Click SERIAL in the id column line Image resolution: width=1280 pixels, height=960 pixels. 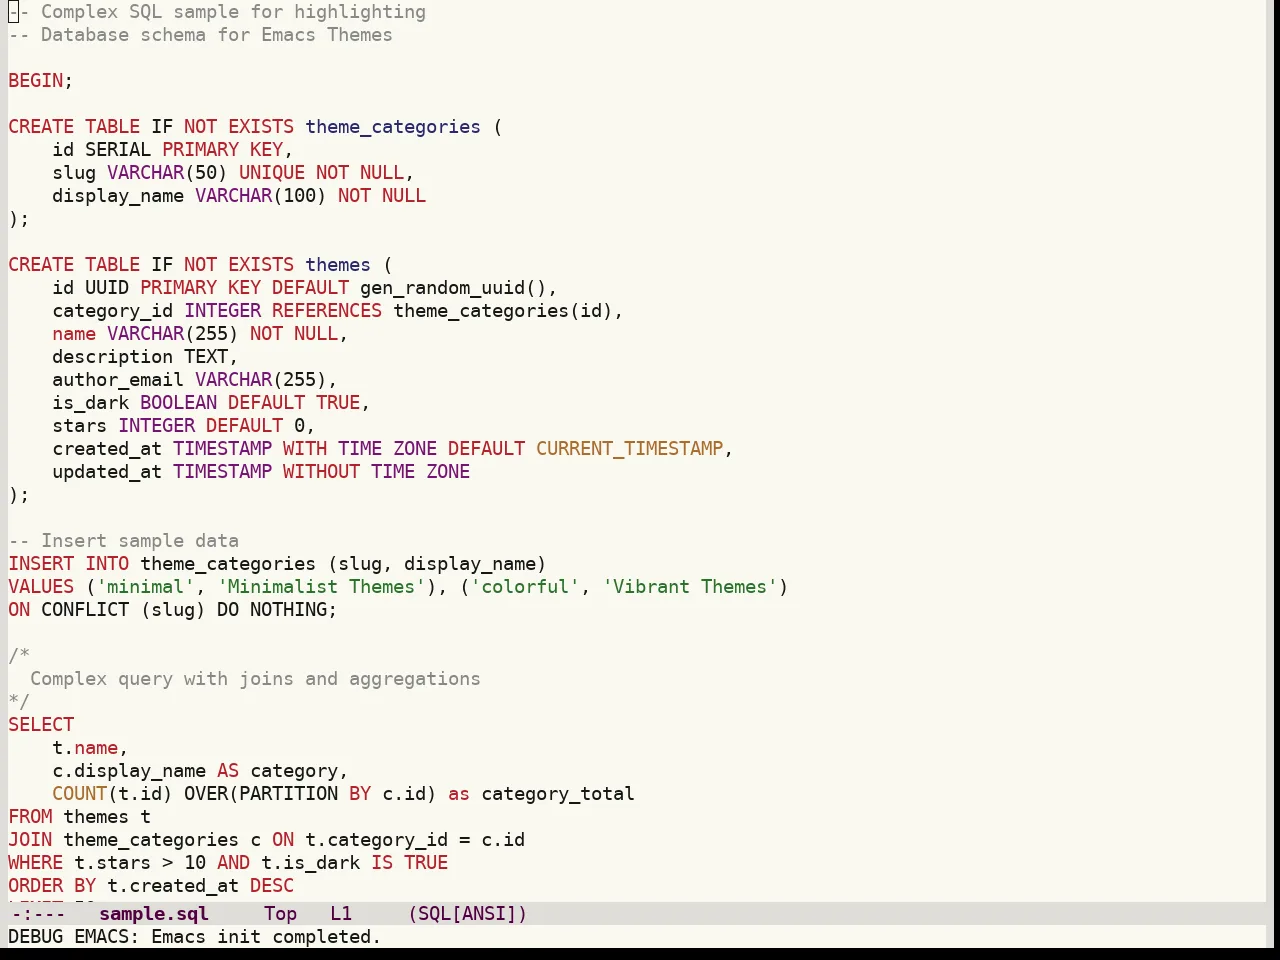[x=118, y=150]
